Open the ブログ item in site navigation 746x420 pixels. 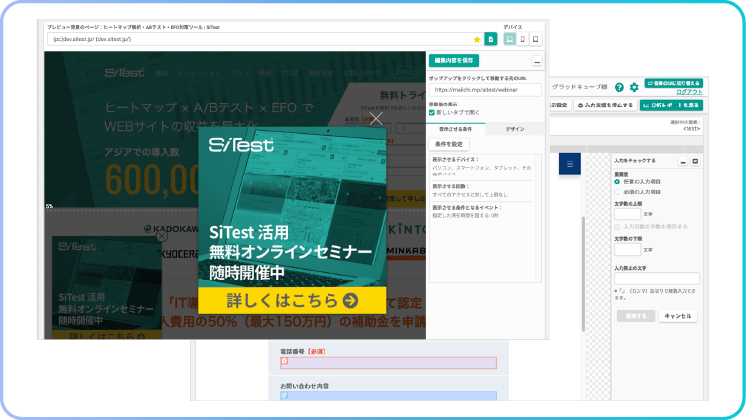pos(290,73)
